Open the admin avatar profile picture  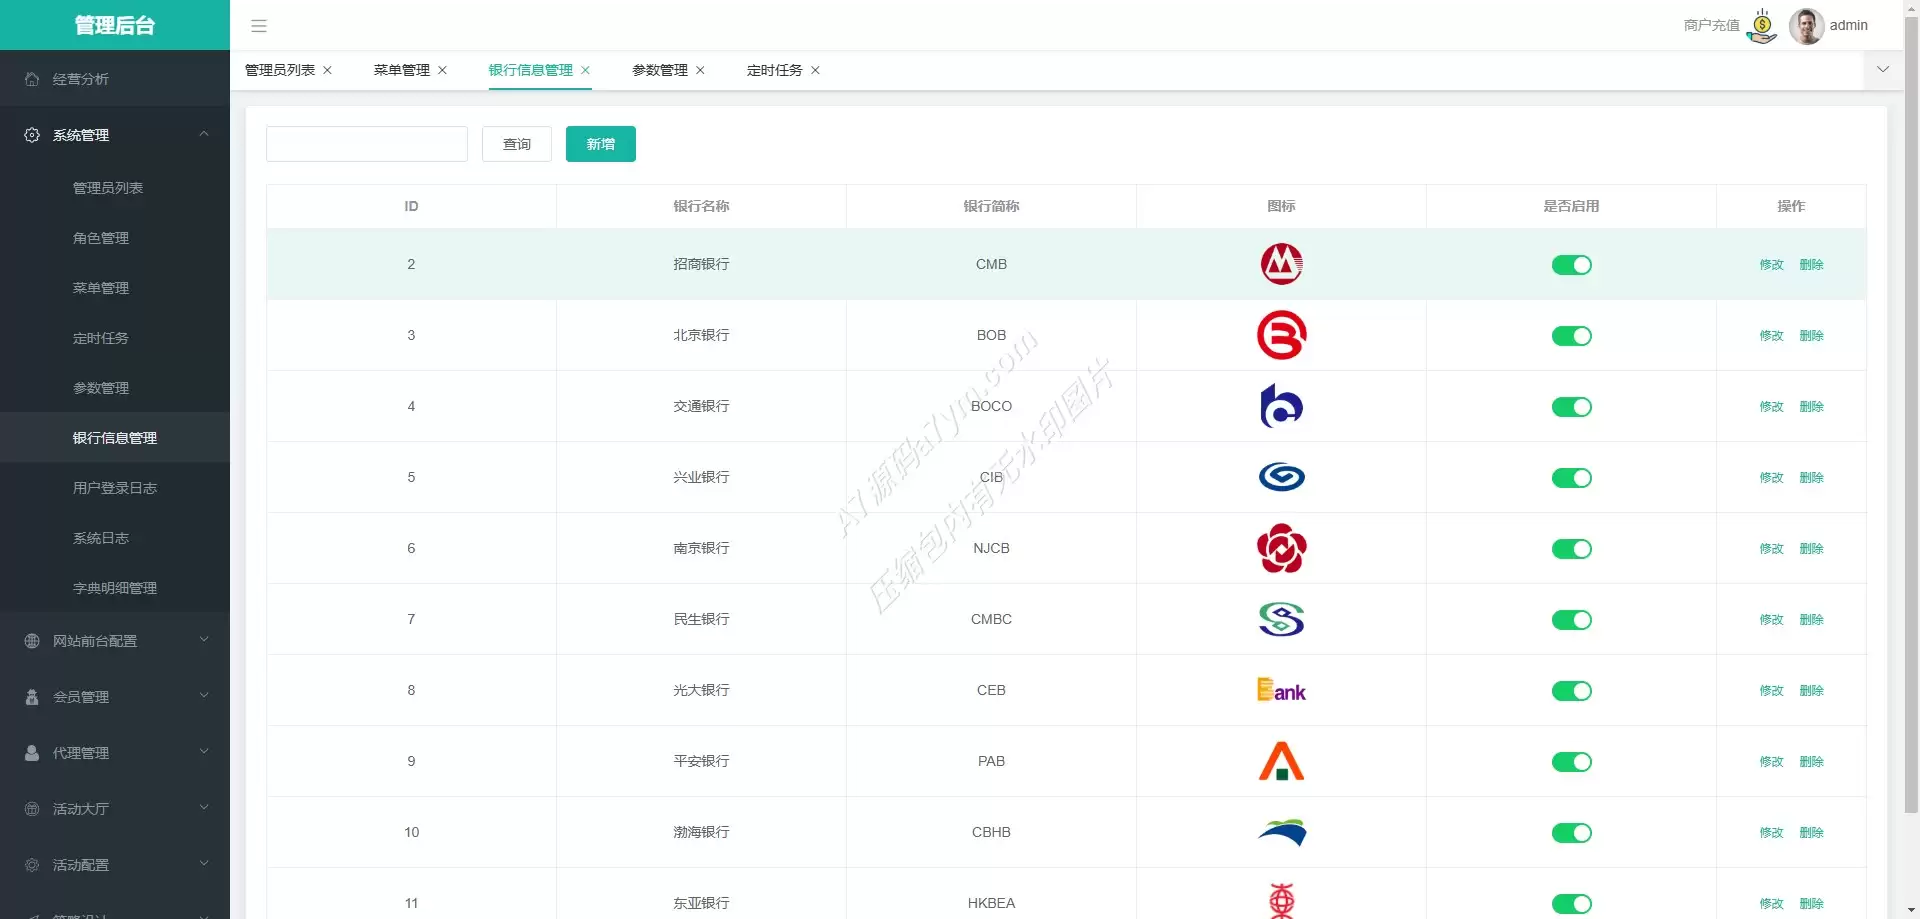tap(1806, 26)
